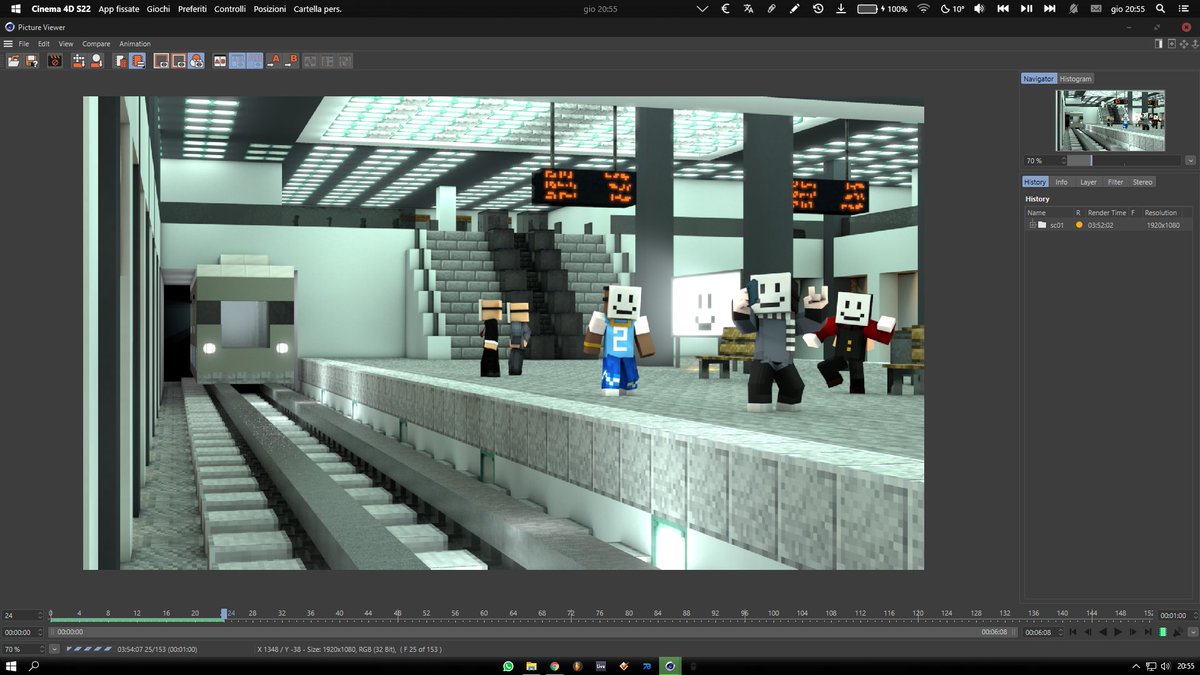Viewport: 1200px width, 675px height.
Task: Select the Stereo tab
Action: tap(1143, 182)
